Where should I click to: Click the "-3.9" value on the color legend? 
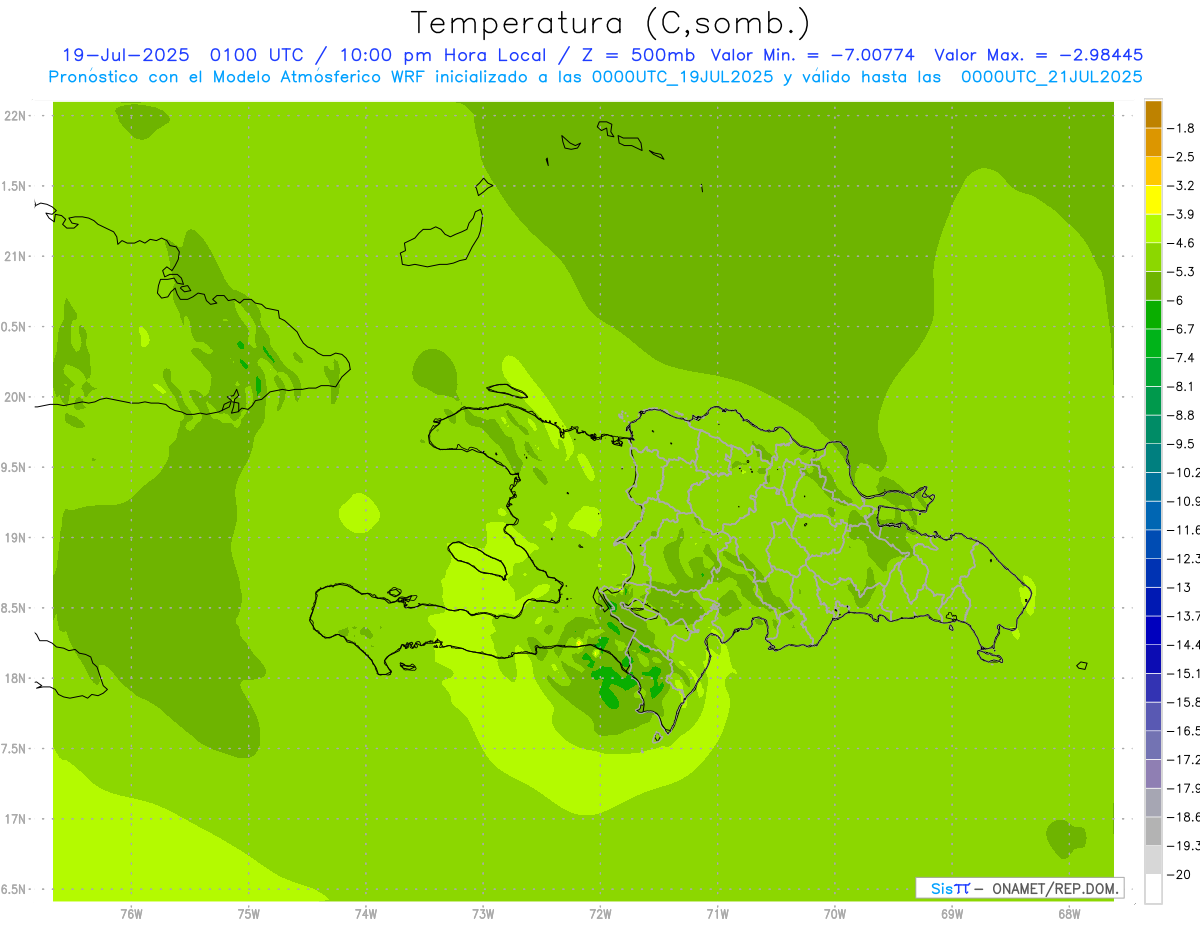(x=1182, y=214)
